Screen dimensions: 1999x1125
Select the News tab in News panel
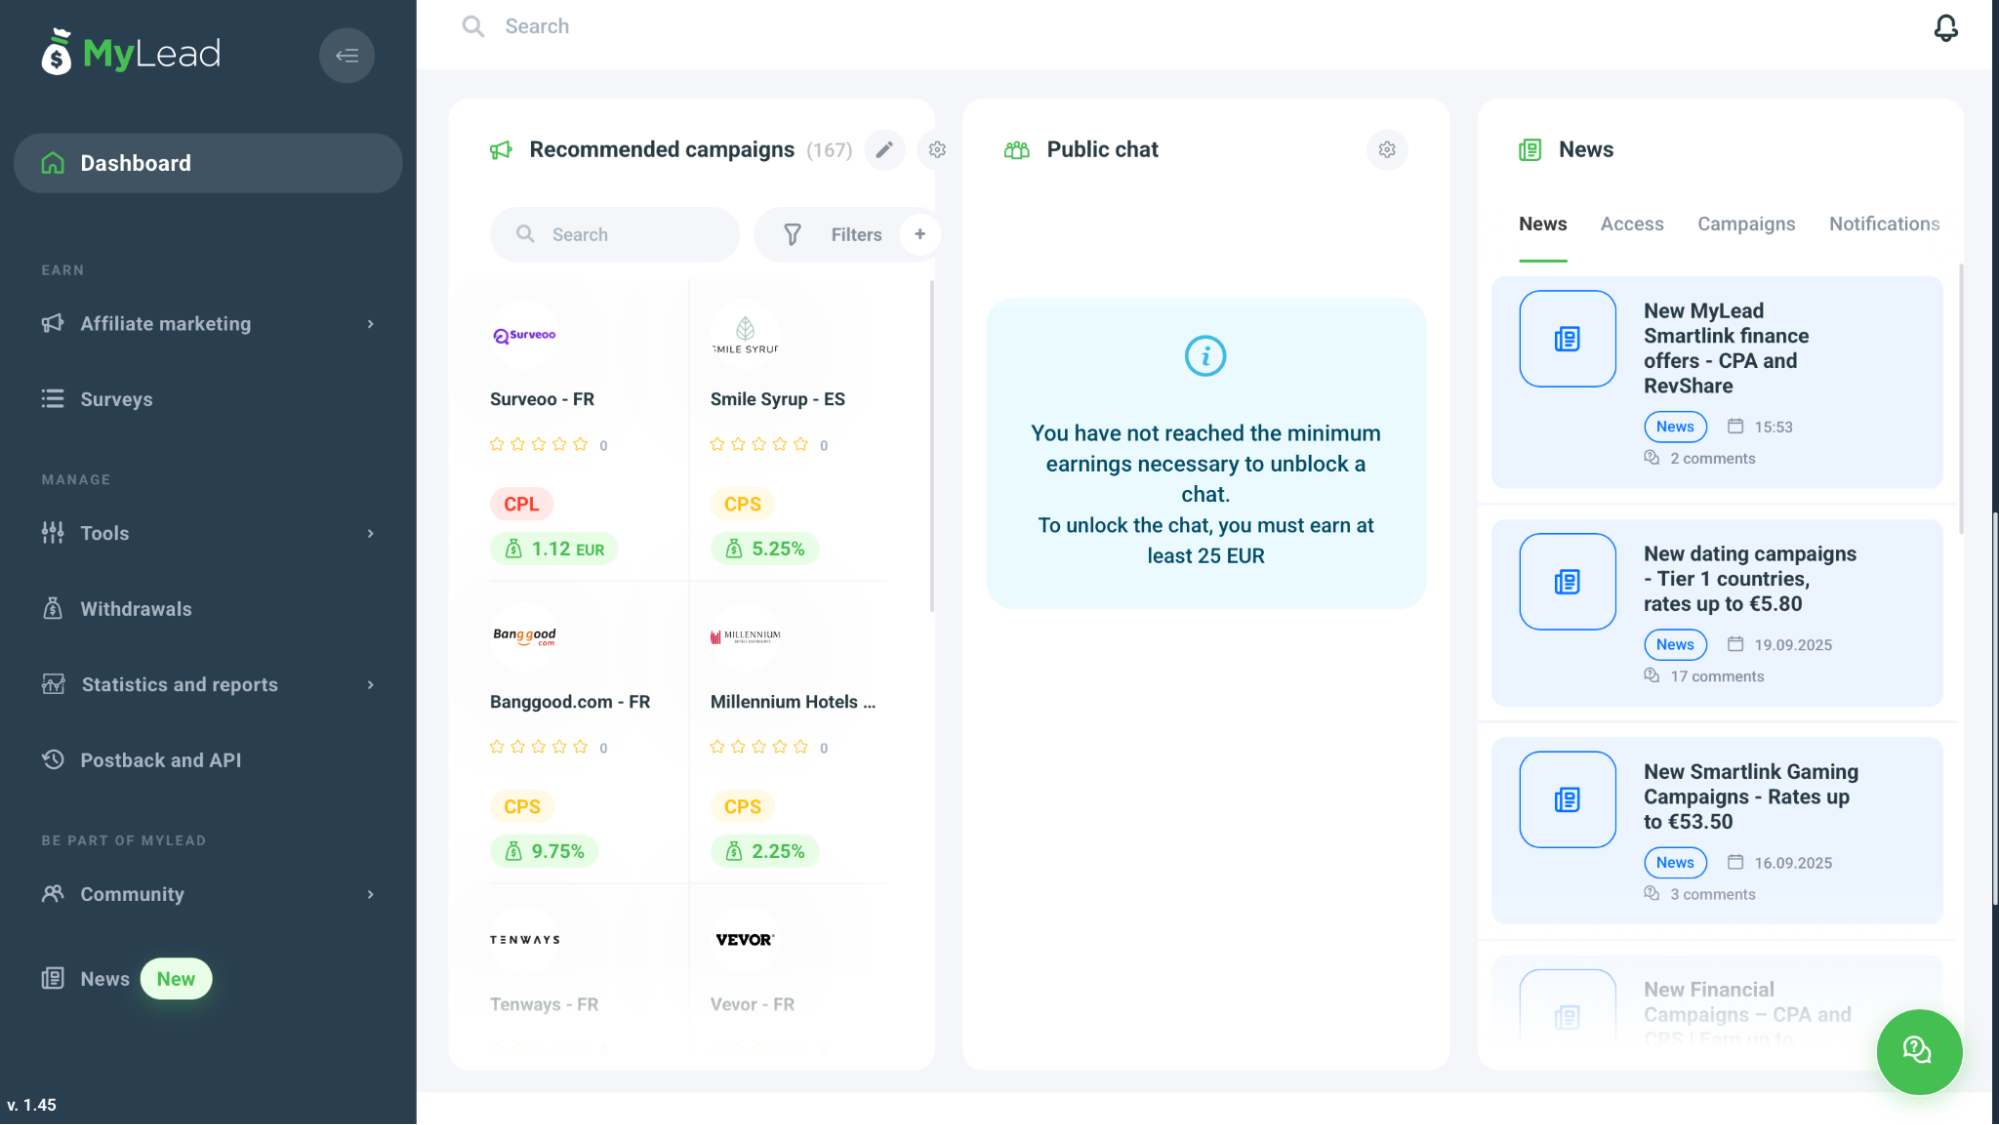coord(1543,224)
